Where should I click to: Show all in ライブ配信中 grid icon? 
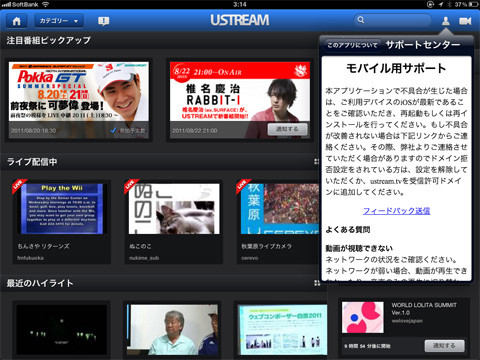click(x=317, y=162)
